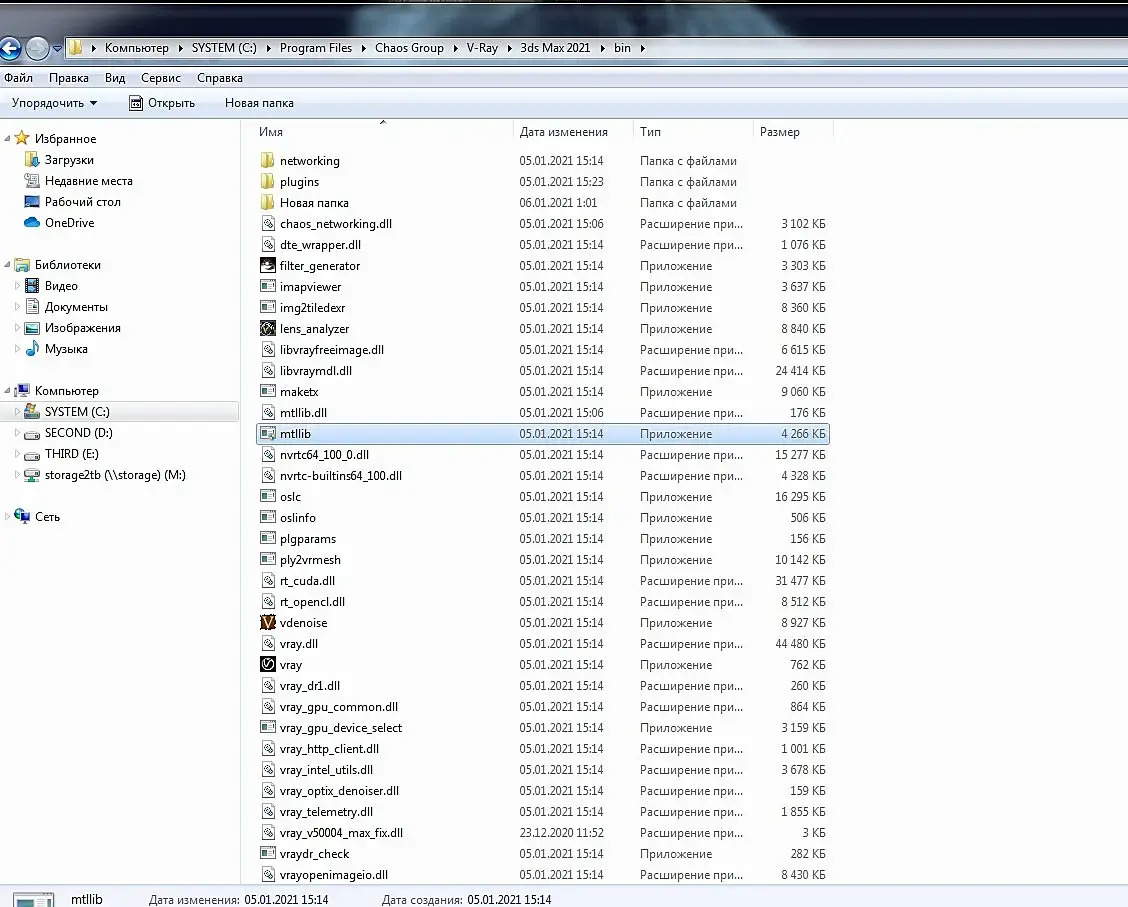The width and height of the screenshot is (1128, 907).
Task: Click the chaos_networking.dll file icon
Action: (x=268, y=224)
